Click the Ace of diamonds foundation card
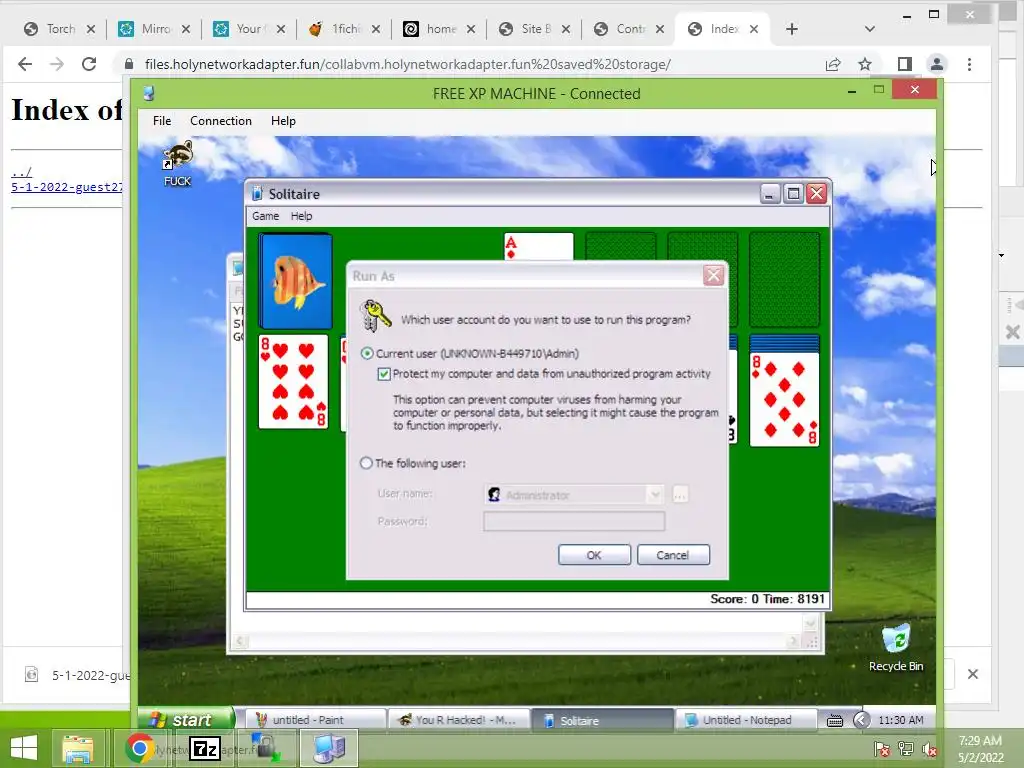Screen dimensions: 1024x768 coord(539,247)
